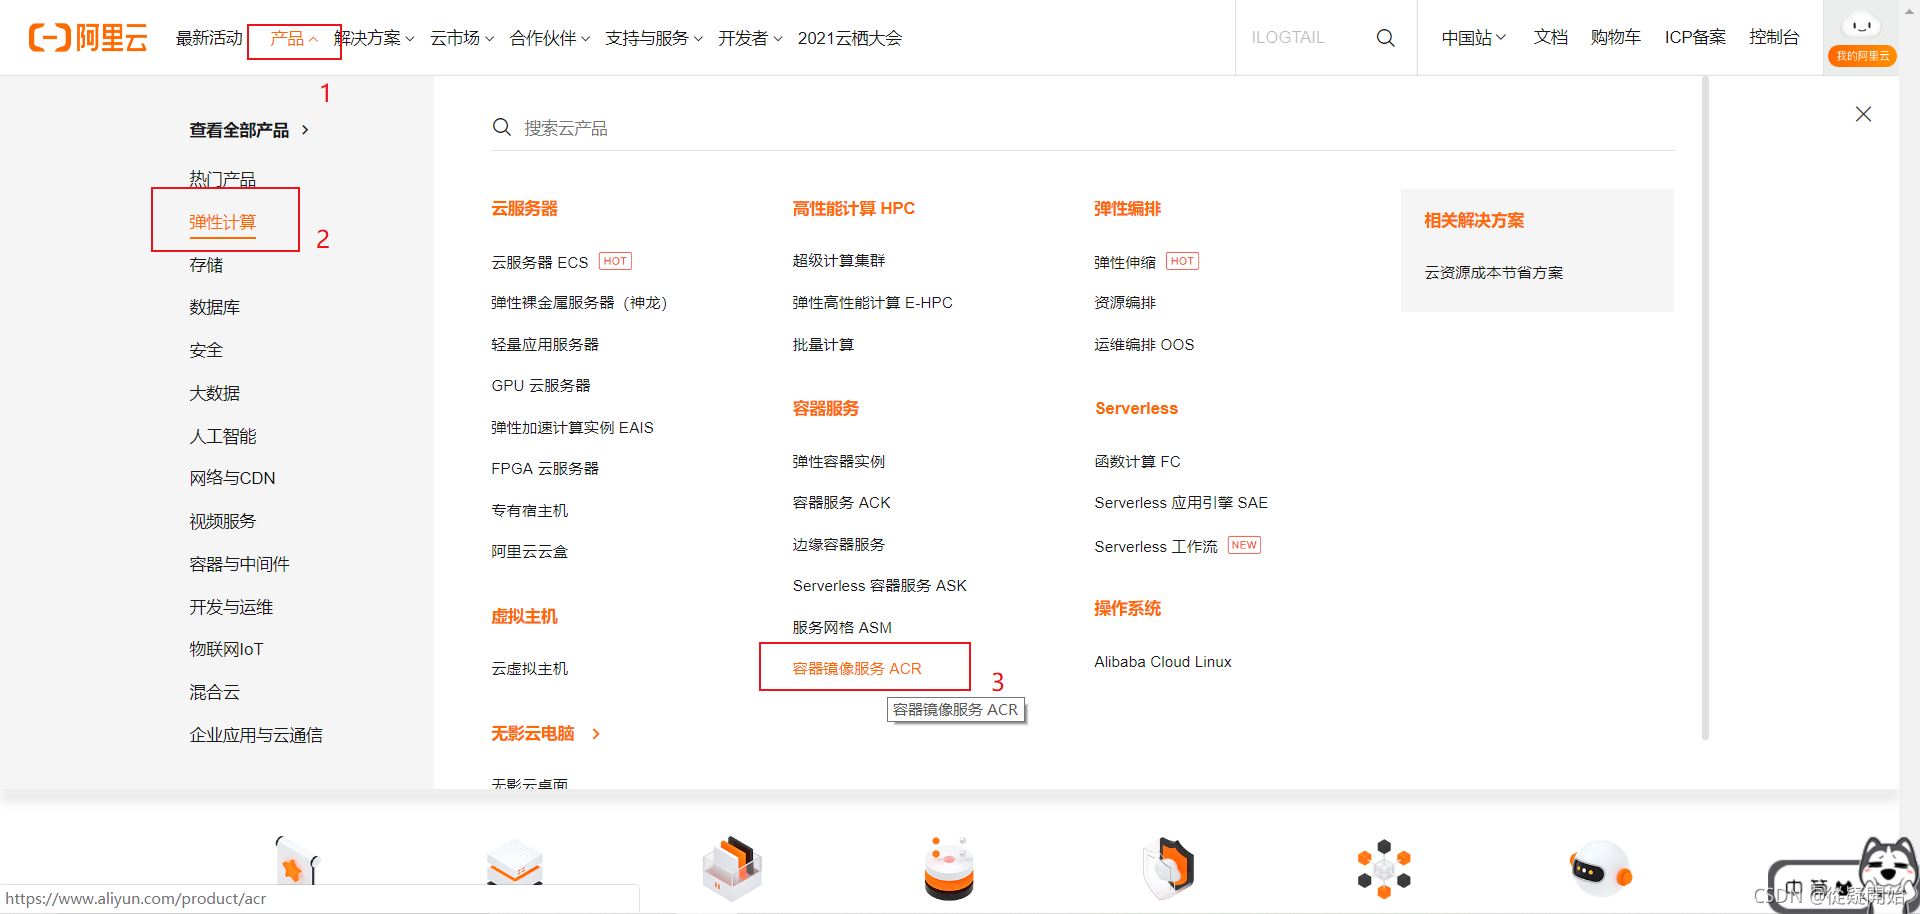This screenshot has width=1920, height=914.
Task: Click the mega menu vertical scrollbar
Action: click(x=1705, y=408)
